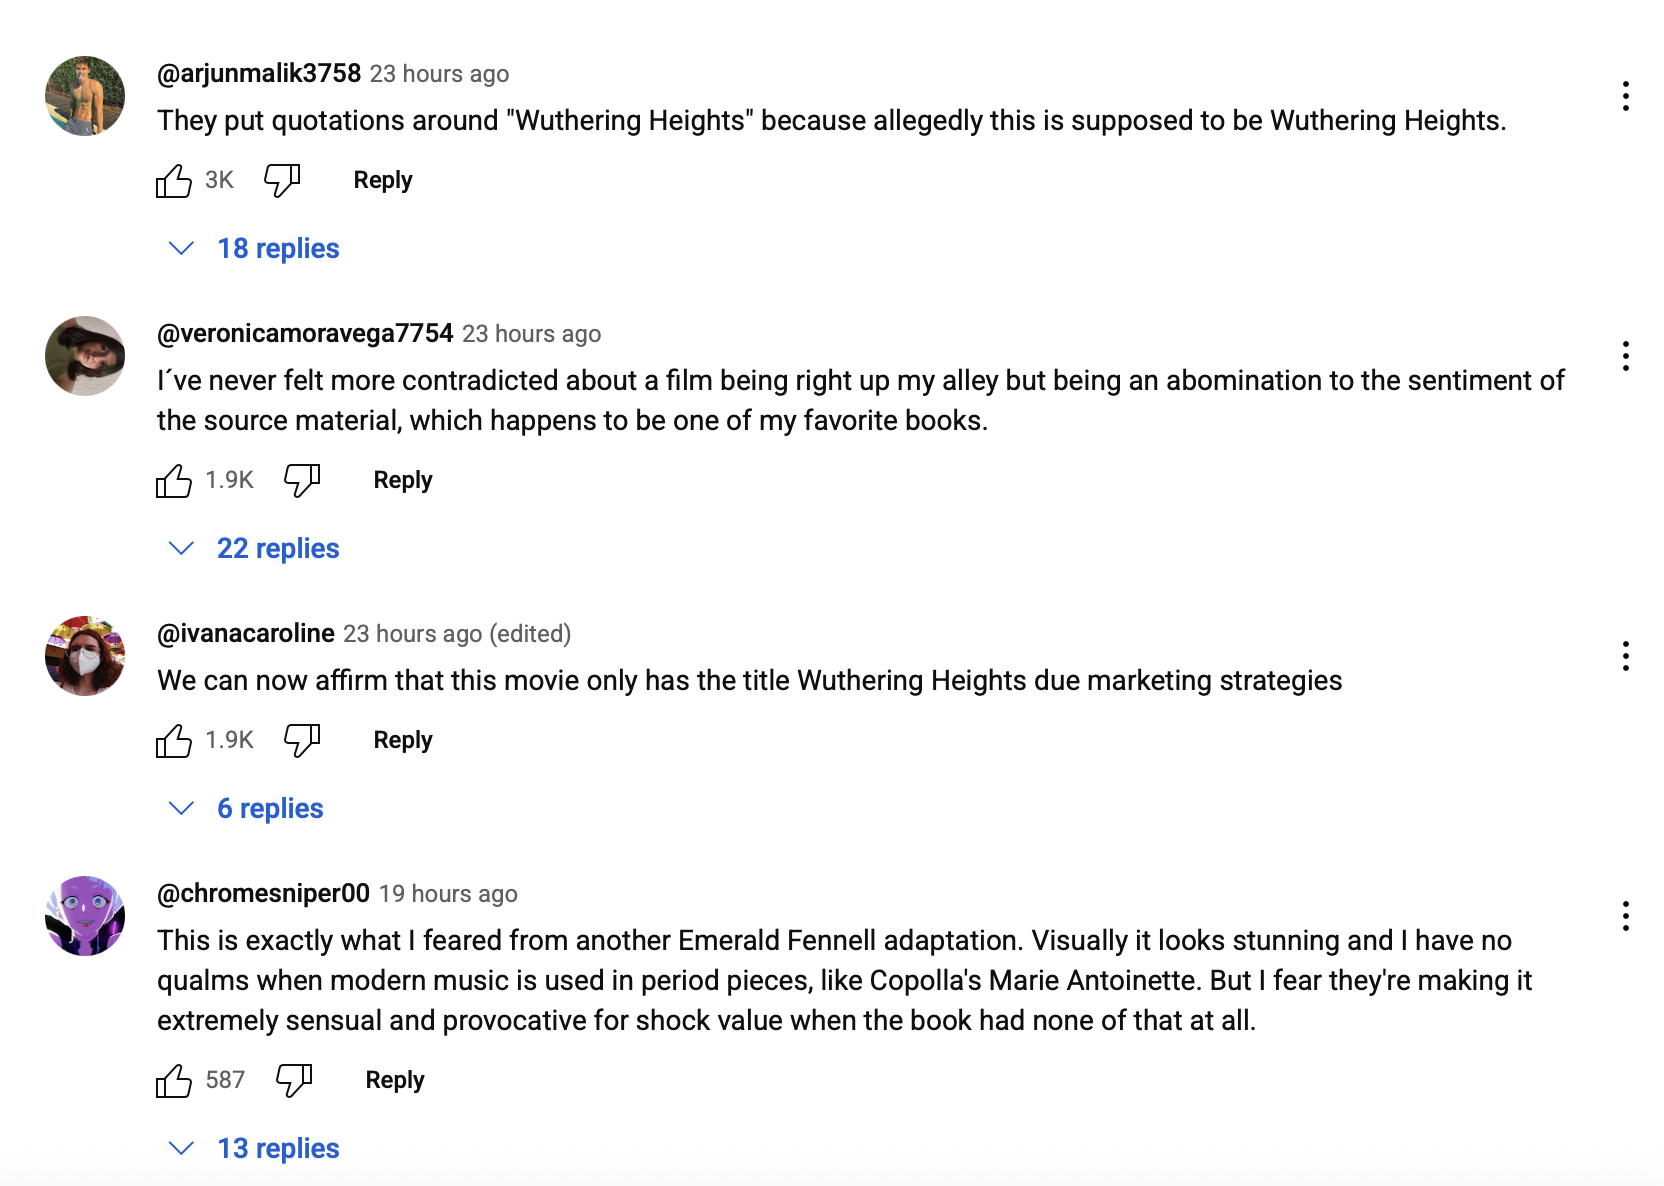The width and height of the screenshot is (1664, 1186).
Task: Dislike @veronicamoravega7754's comment
Action: tap(302, 481)
